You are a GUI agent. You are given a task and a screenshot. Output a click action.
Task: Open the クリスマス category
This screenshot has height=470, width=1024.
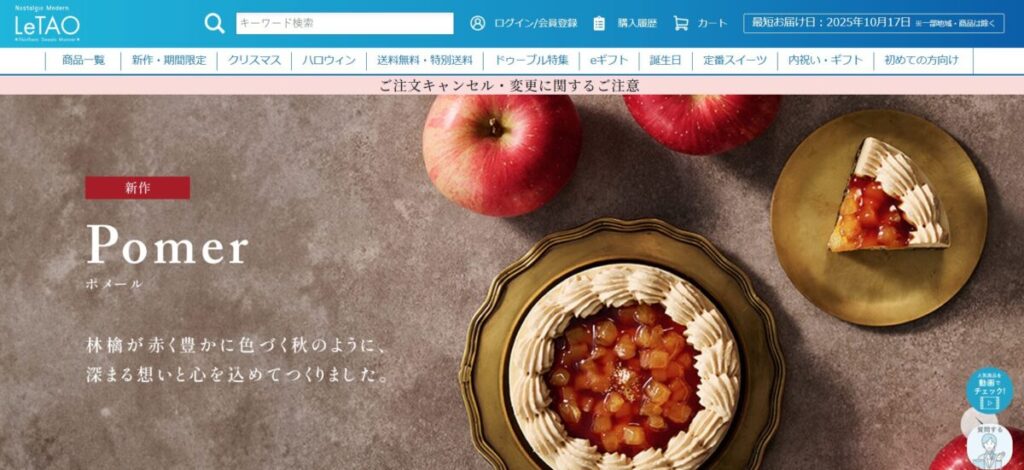(x=254, y=61)
